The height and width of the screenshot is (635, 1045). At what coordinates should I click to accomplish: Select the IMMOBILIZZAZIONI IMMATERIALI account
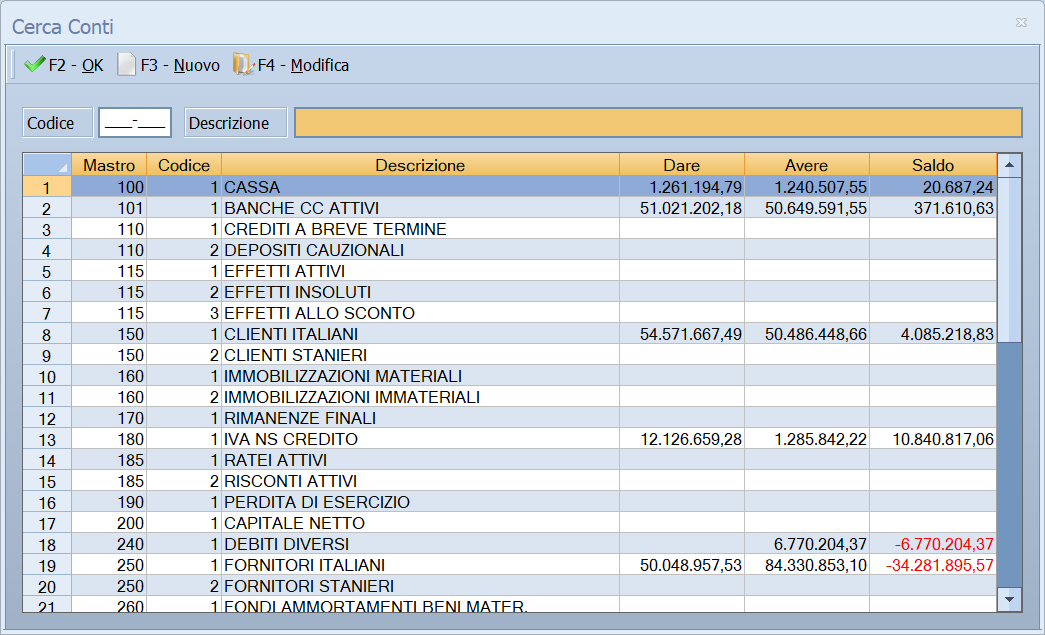coord(510,397)
